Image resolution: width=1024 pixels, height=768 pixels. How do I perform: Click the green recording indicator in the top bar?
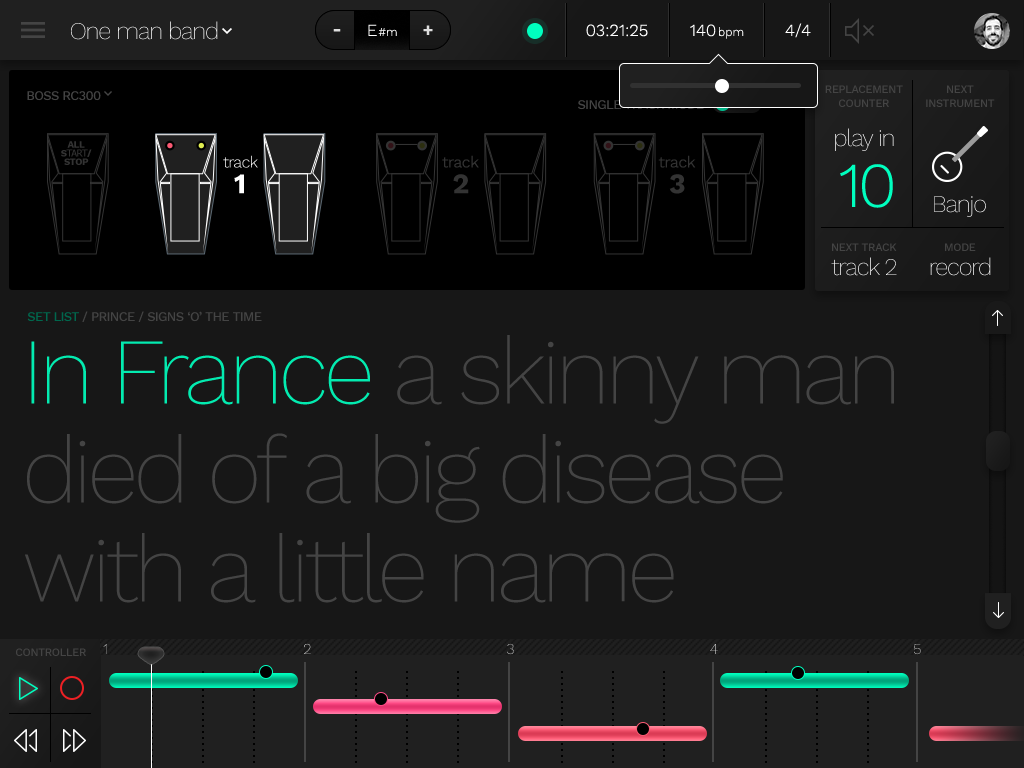pos(535,30)
